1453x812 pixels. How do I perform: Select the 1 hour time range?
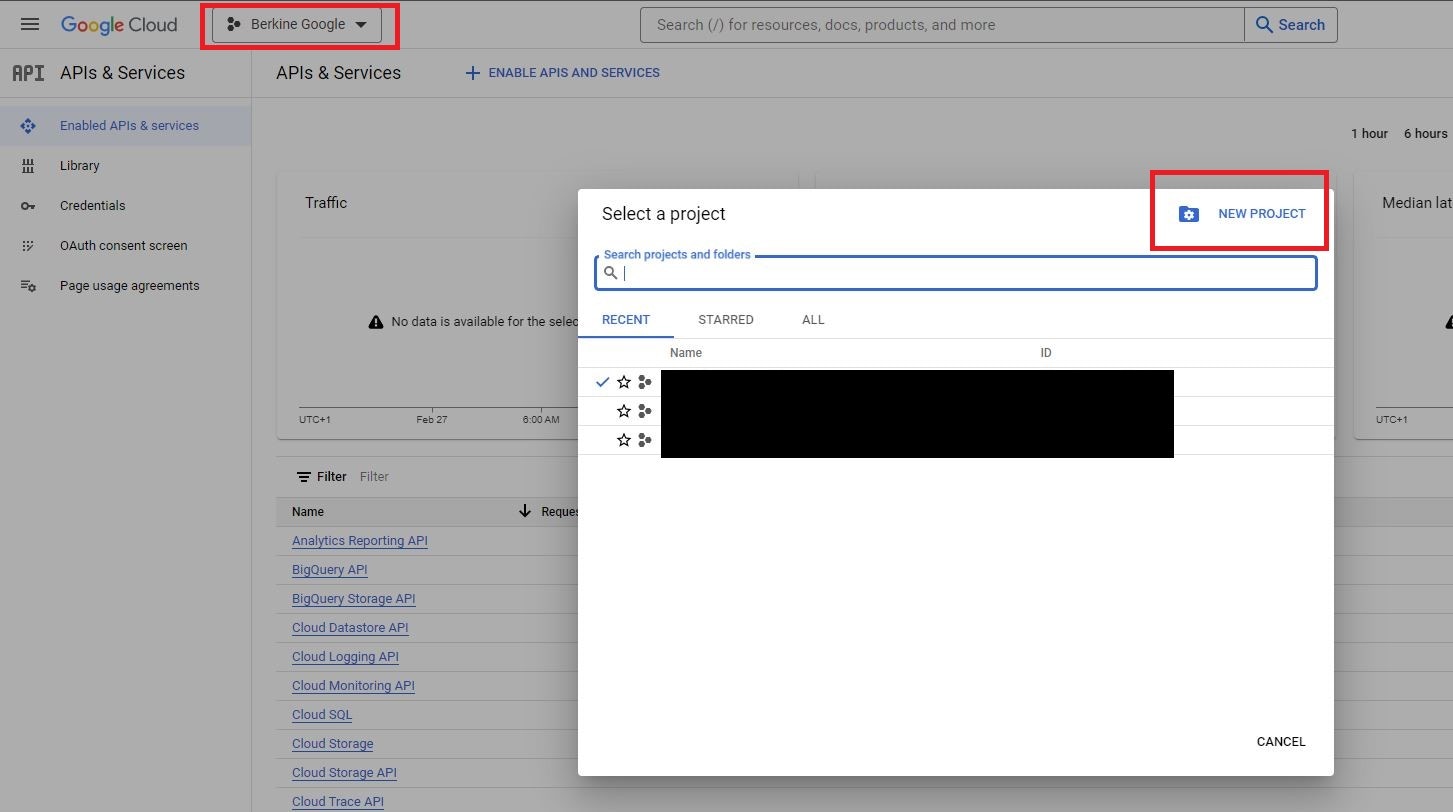pyautogui.click(x=1369, y=134)
